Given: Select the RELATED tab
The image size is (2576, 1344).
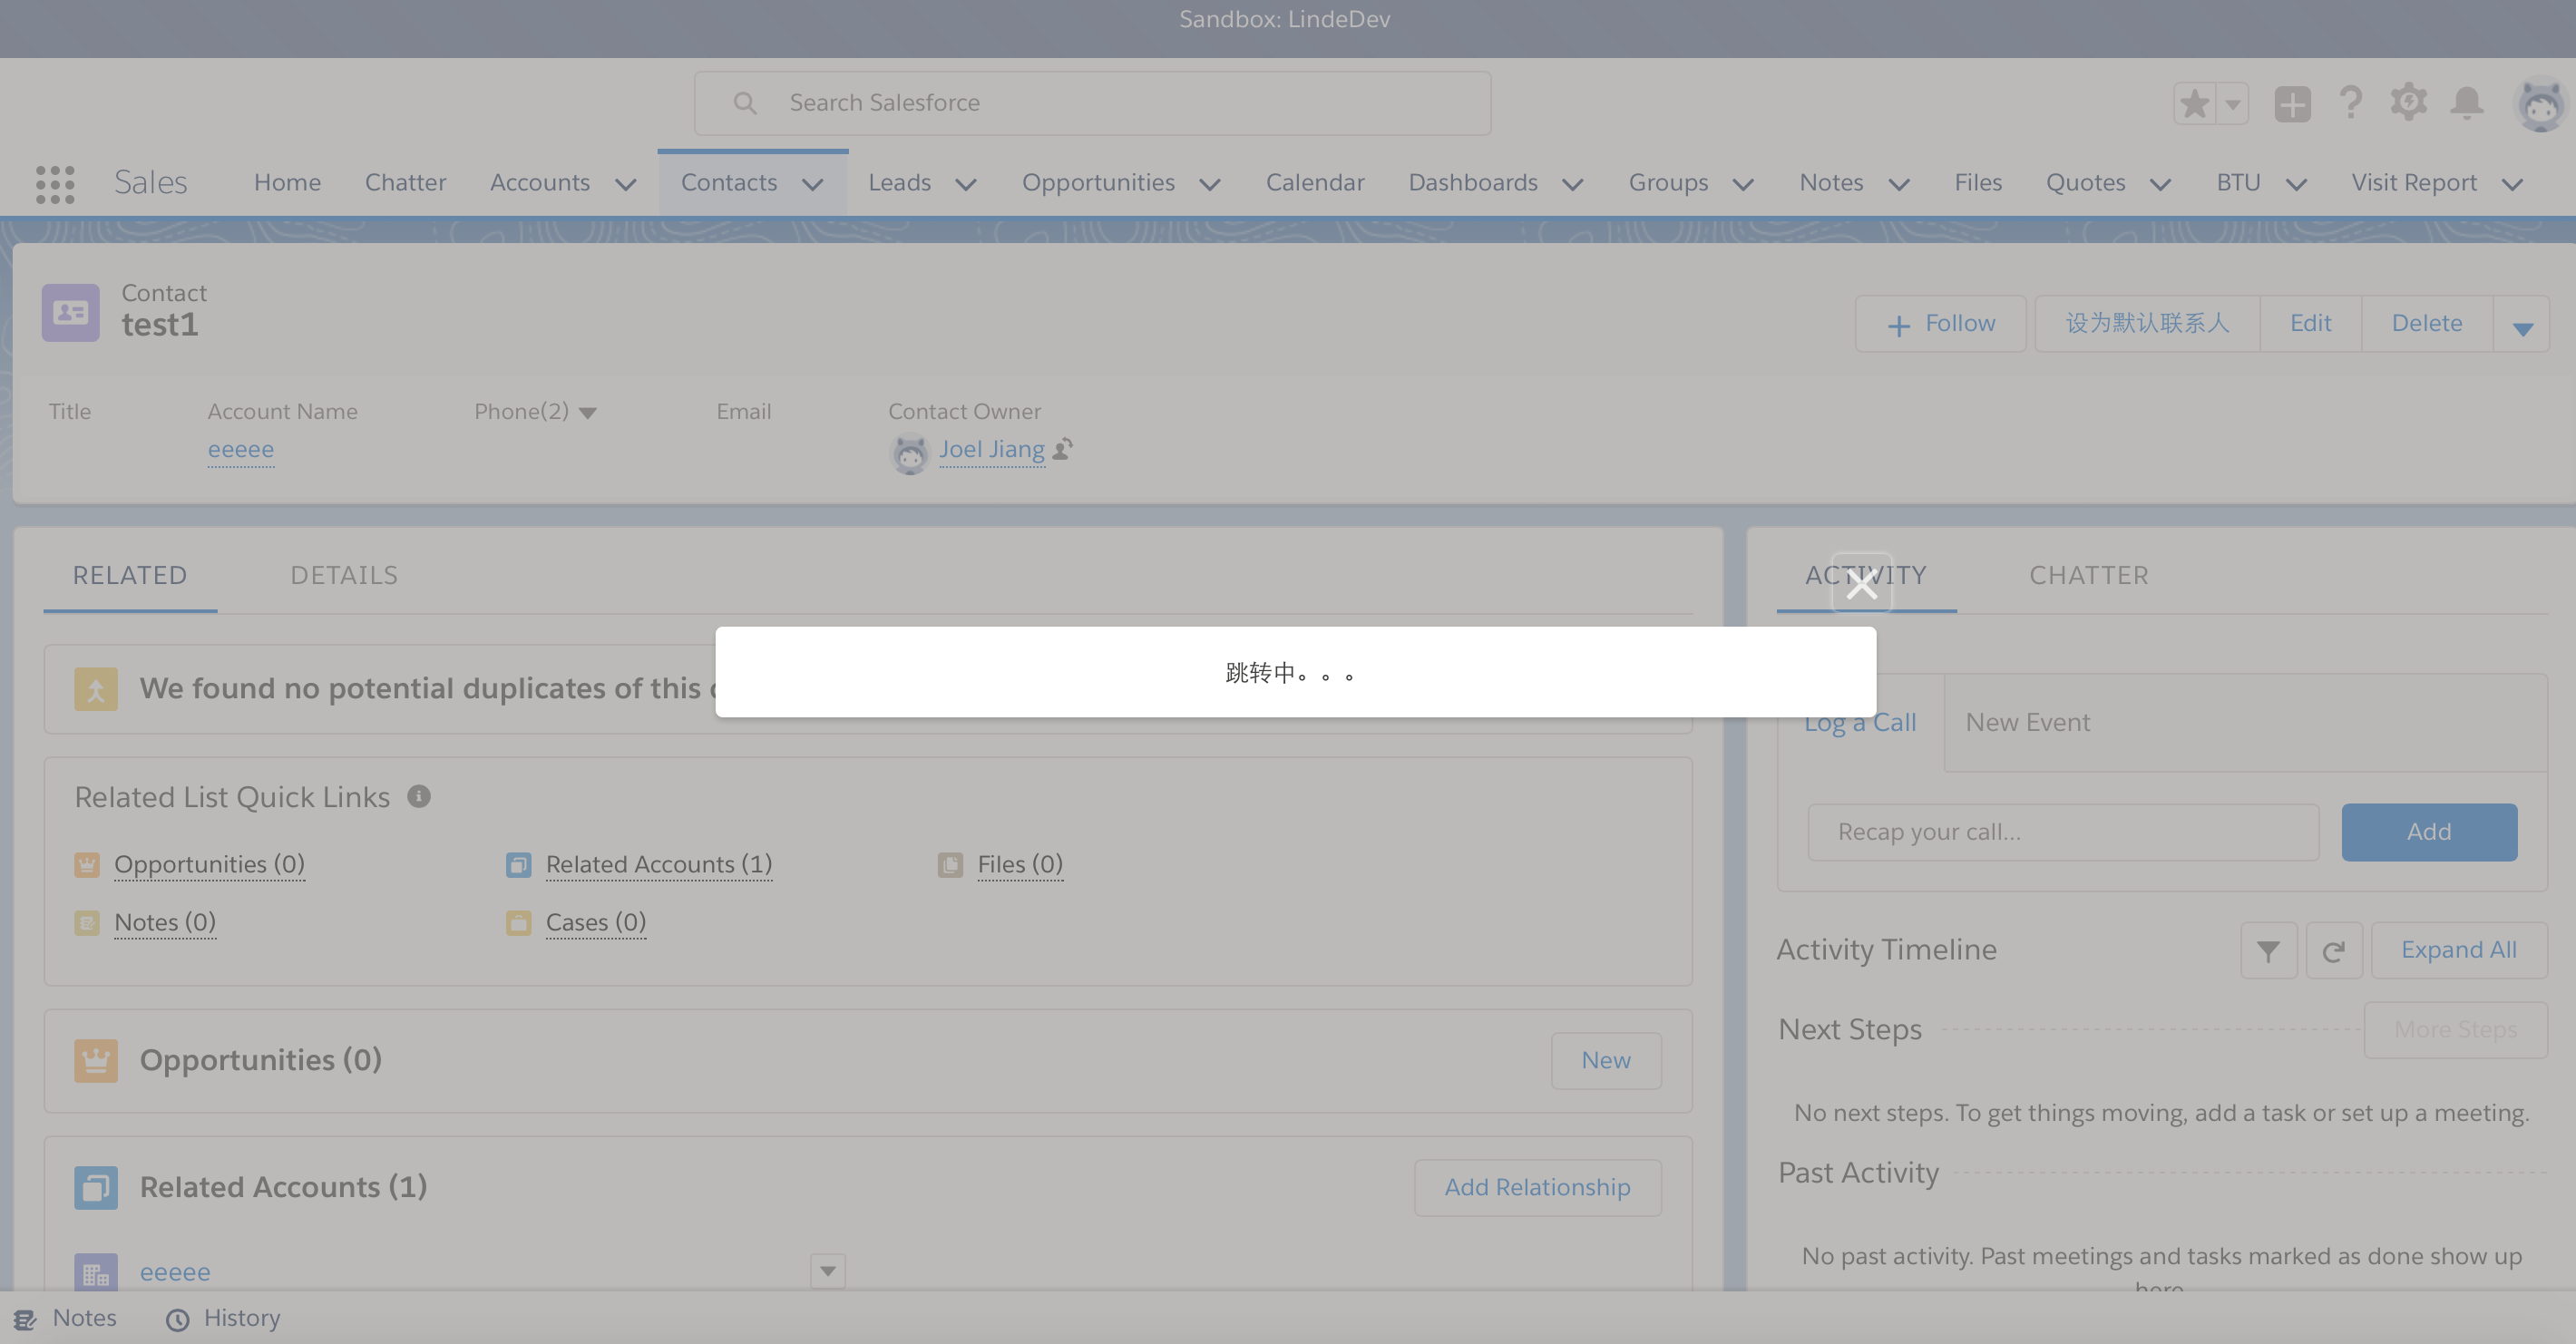Looking at the screenshot, I should click(x=130, y=575).
